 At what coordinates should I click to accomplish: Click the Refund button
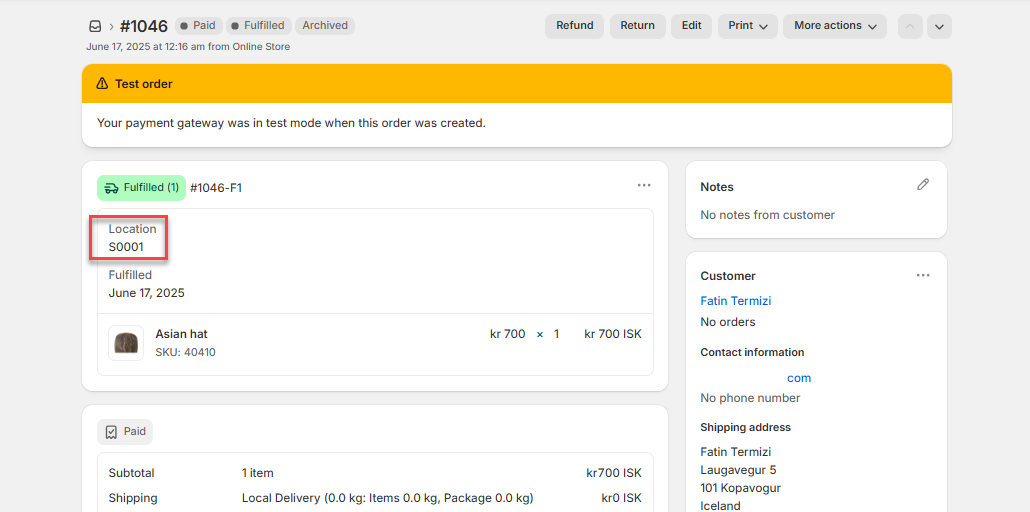coord(574,26)
